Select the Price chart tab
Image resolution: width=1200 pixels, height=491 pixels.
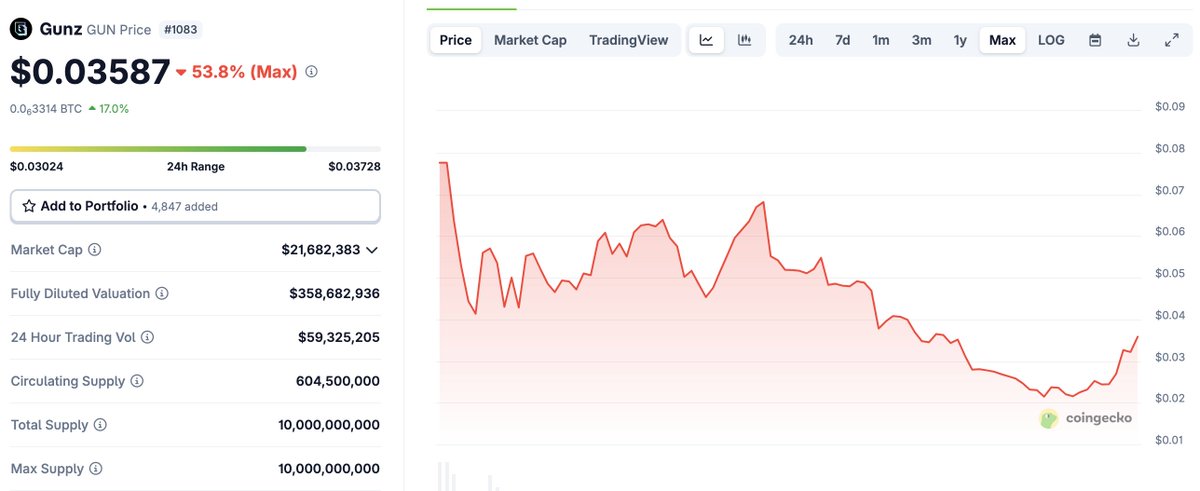tap(456, 40)
